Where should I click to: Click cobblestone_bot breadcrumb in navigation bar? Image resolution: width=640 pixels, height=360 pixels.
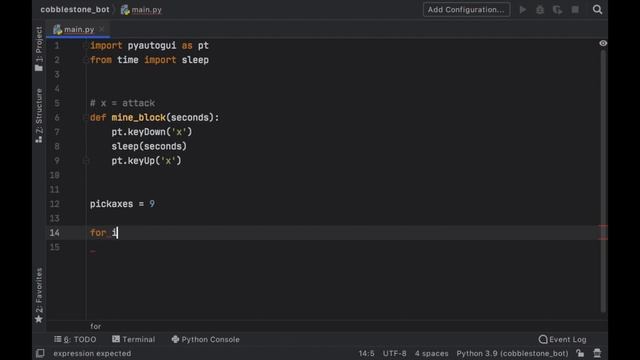75,10
